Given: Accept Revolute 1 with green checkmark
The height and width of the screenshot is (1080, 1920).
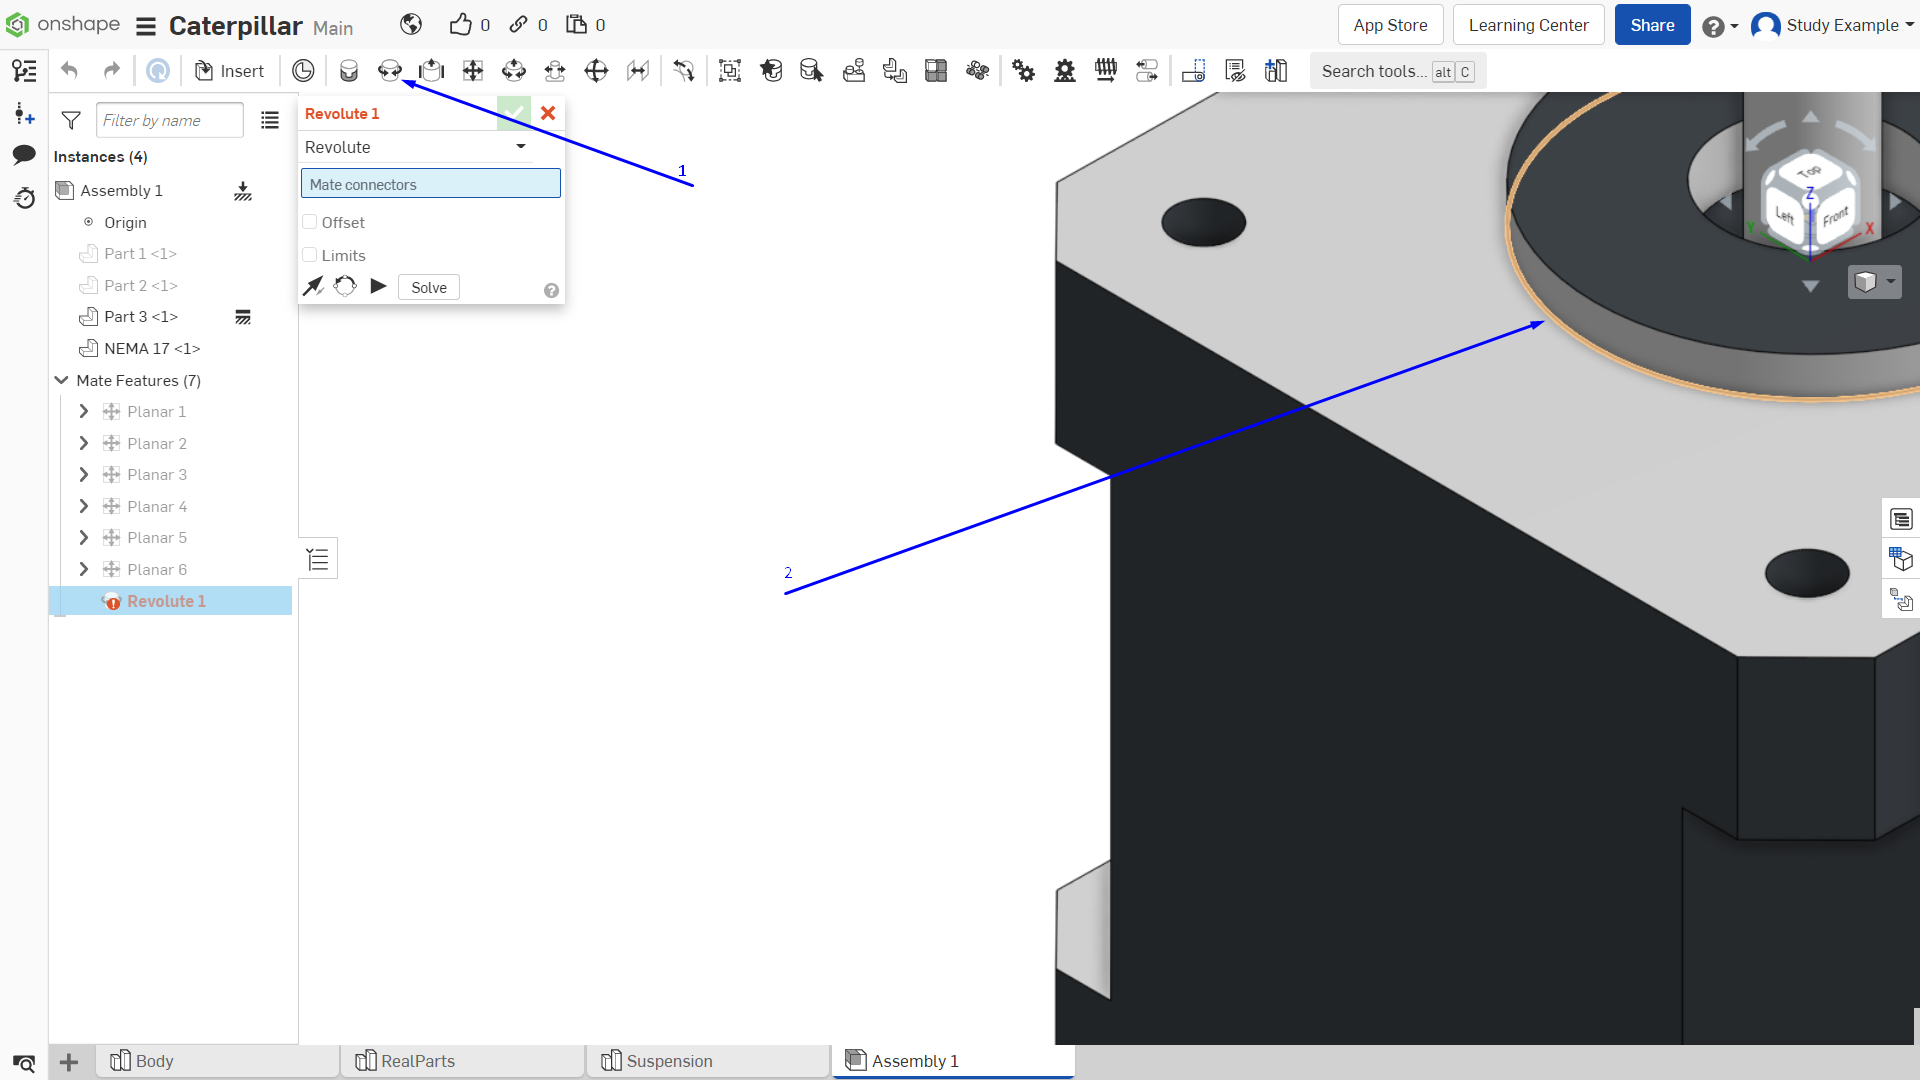Looking at the screenshot, I should (514, 113).
